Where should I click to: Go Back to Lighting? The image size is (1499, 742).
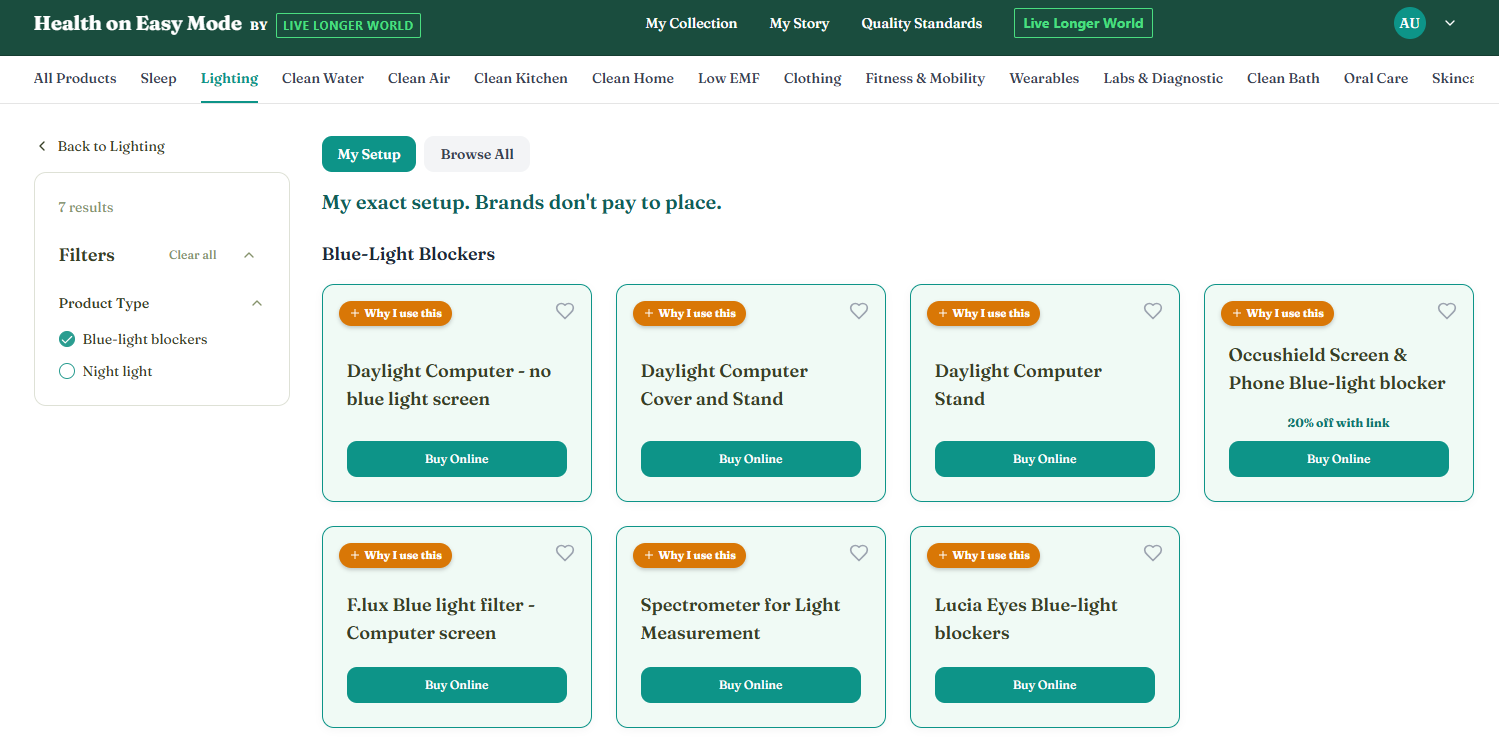[101, 146]
